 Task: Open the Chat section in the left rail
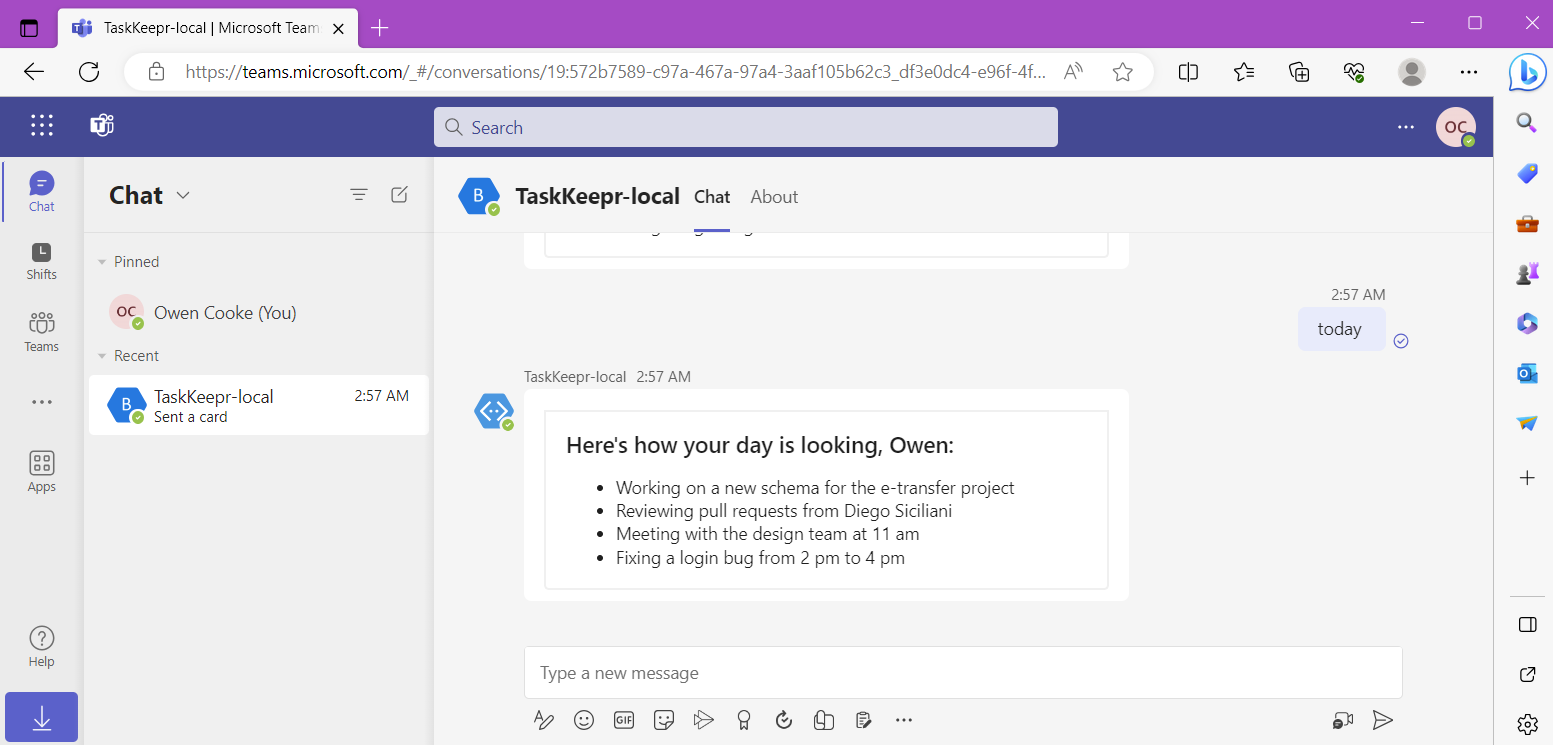[x=41, y=191]
